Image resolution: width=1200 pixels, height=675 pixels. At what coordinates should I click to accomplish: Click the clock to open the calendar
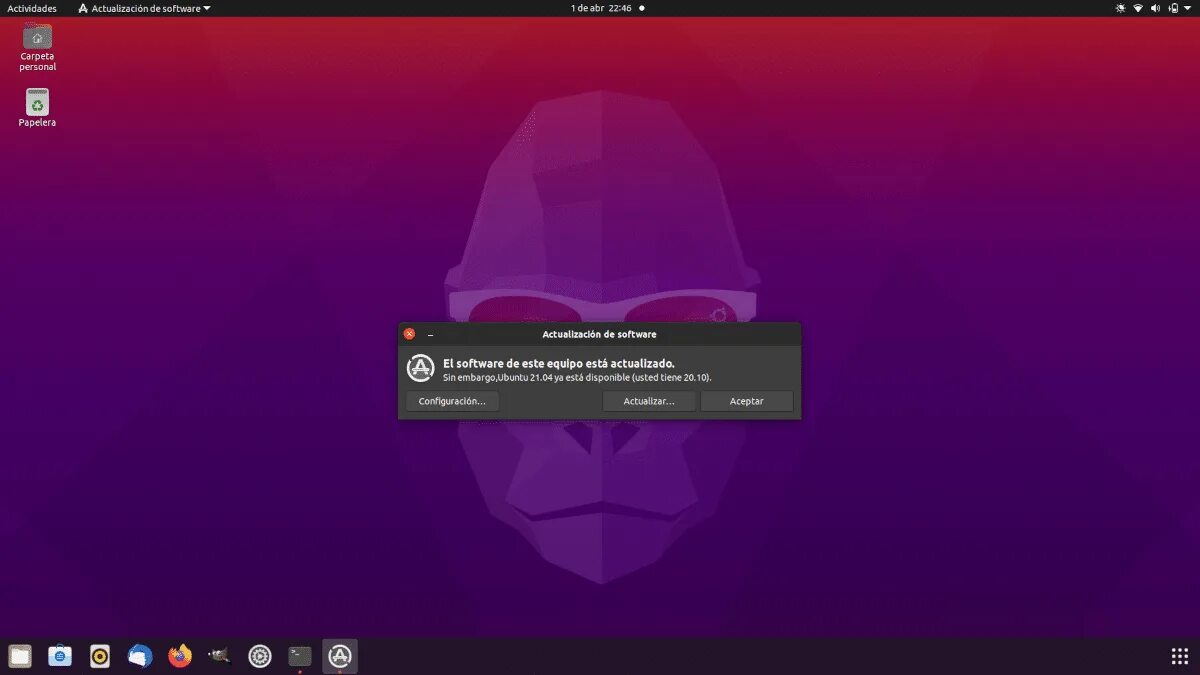tap(600, 8)
